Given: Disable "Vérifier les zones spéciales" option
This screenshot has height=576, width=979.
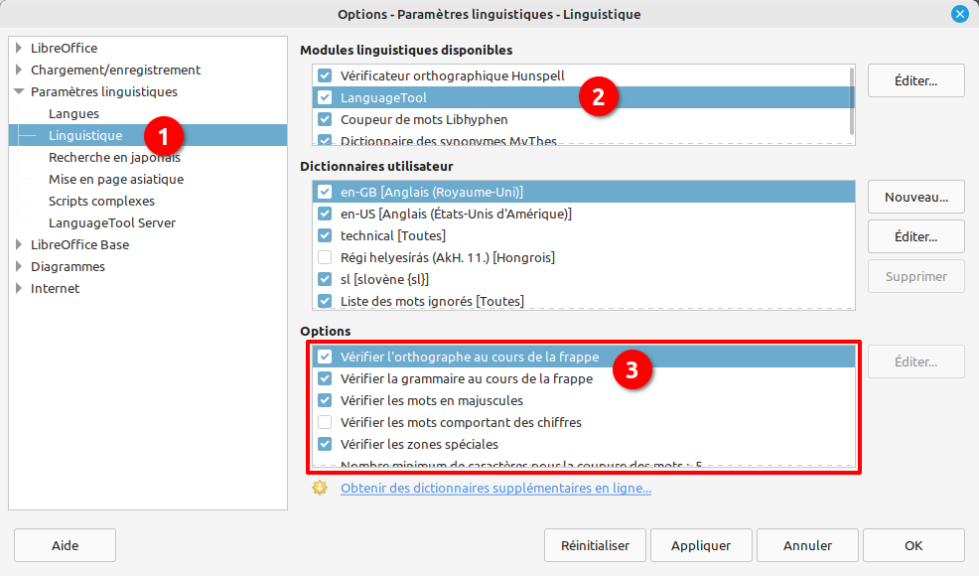Looking at the screenshot, I should click(x=326, y=444).
